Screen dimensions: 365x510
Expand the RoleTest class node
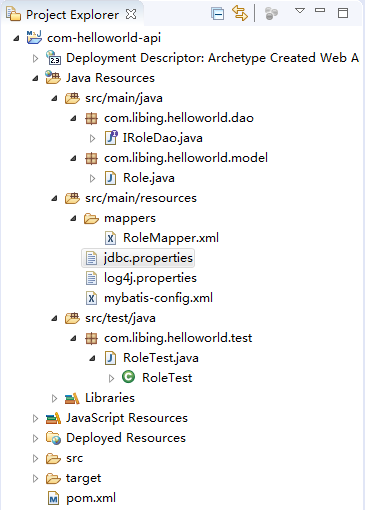[x=111, y=378]
